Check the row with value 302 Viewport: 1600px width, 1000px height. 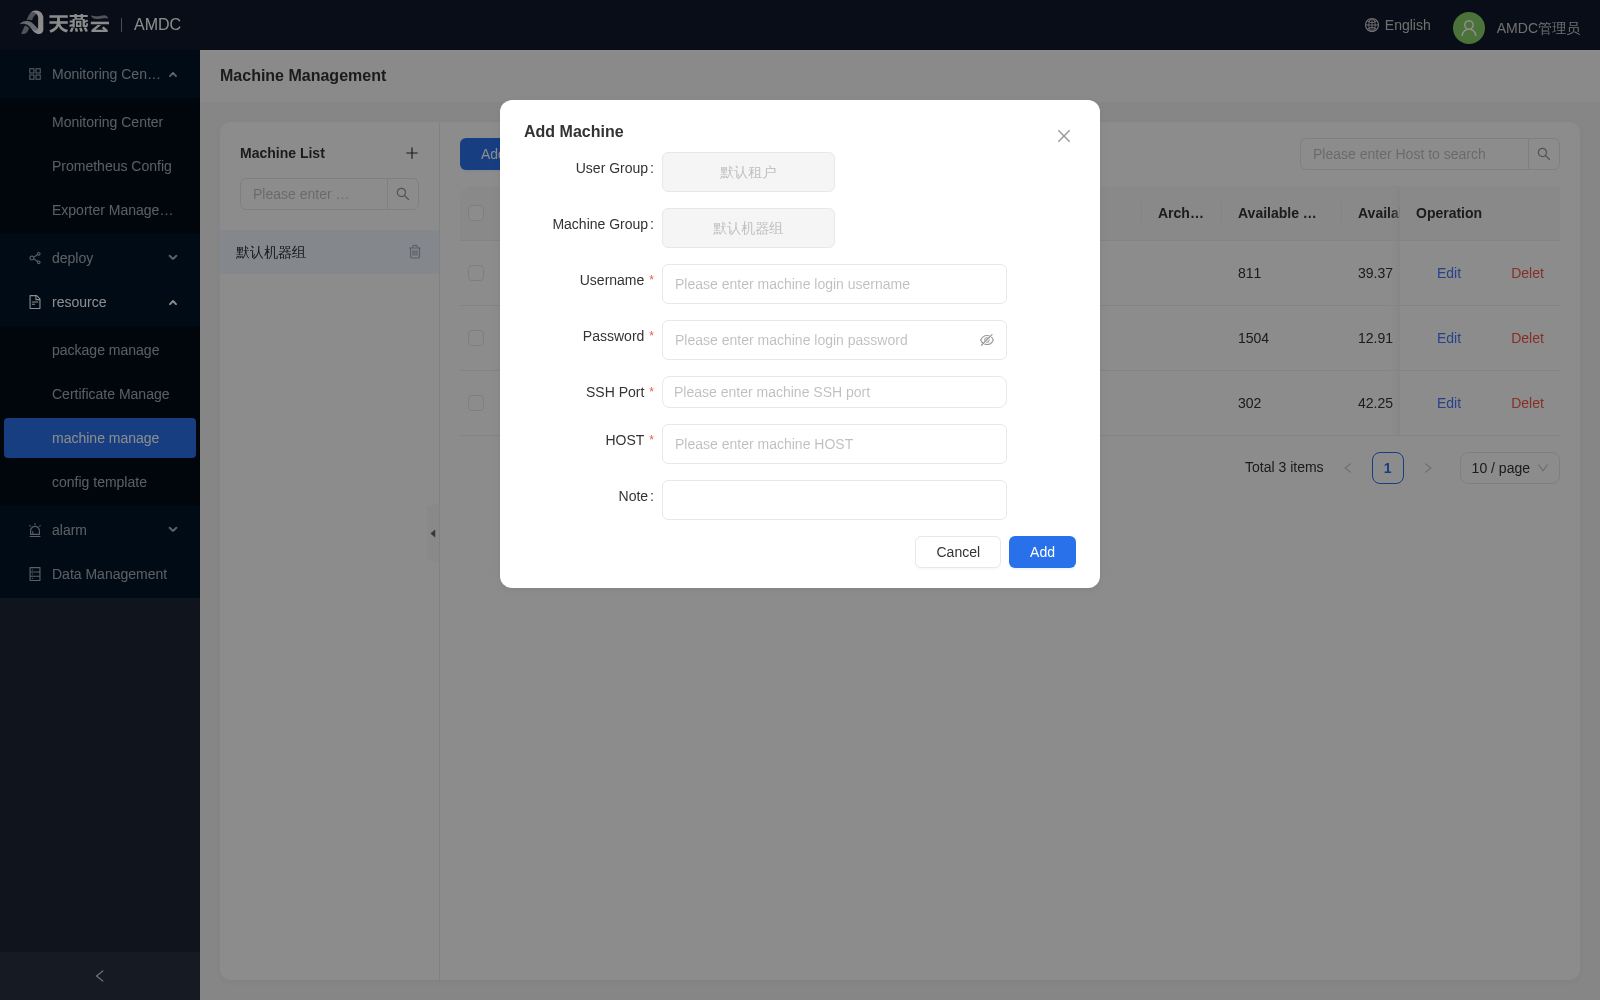pos(476,403)
